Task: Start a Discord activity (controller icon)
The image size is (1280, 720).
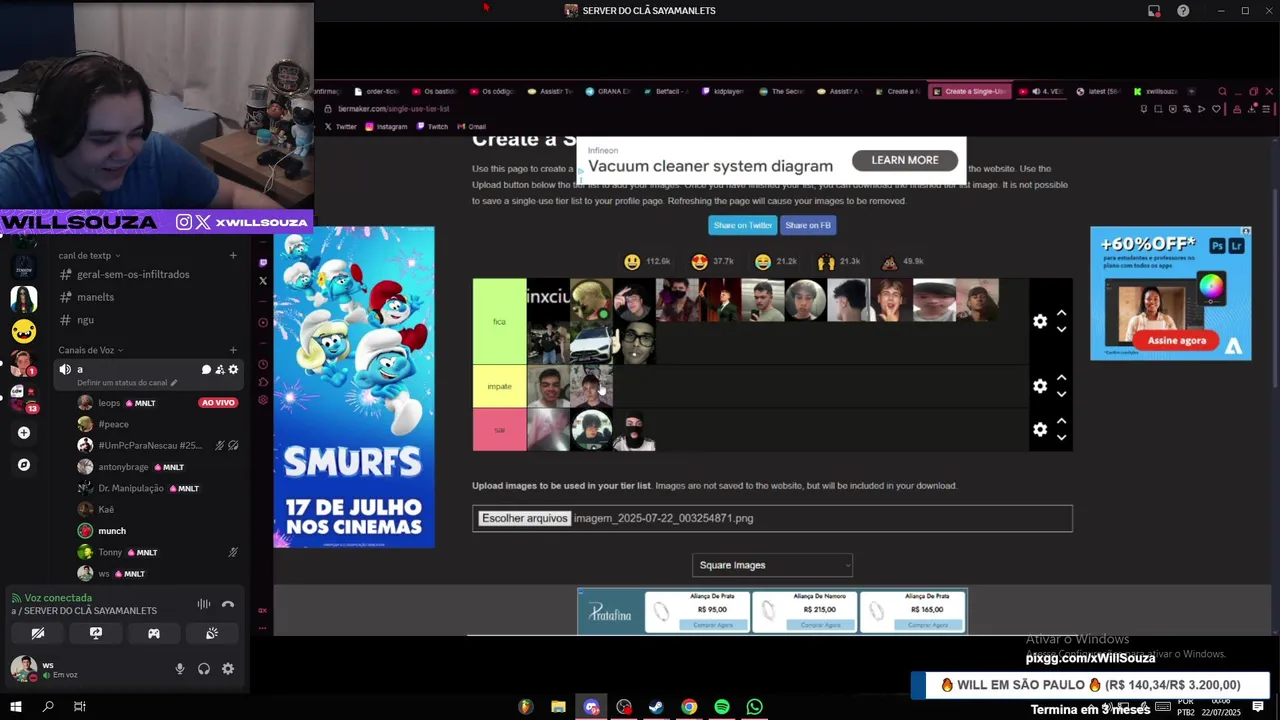Action: coord(154,633)
